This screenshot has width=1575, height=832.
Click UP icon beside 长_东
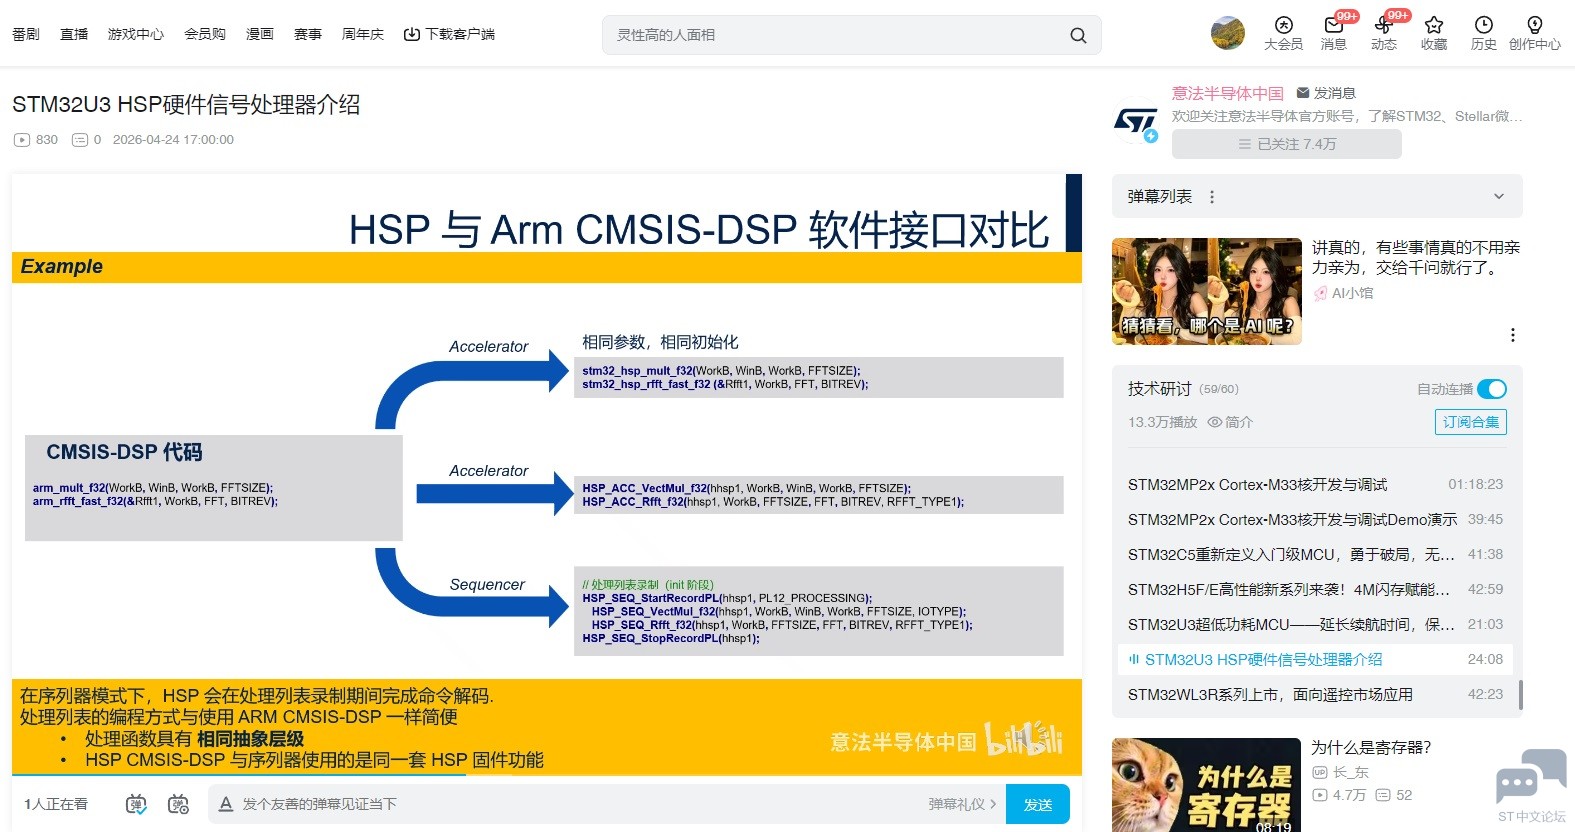click(1320, 773)
